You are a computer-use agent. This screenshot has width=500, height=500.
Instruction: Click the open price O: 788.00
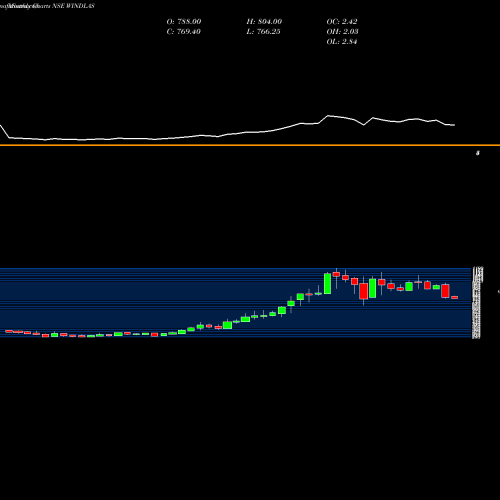(x=184, y=22)
